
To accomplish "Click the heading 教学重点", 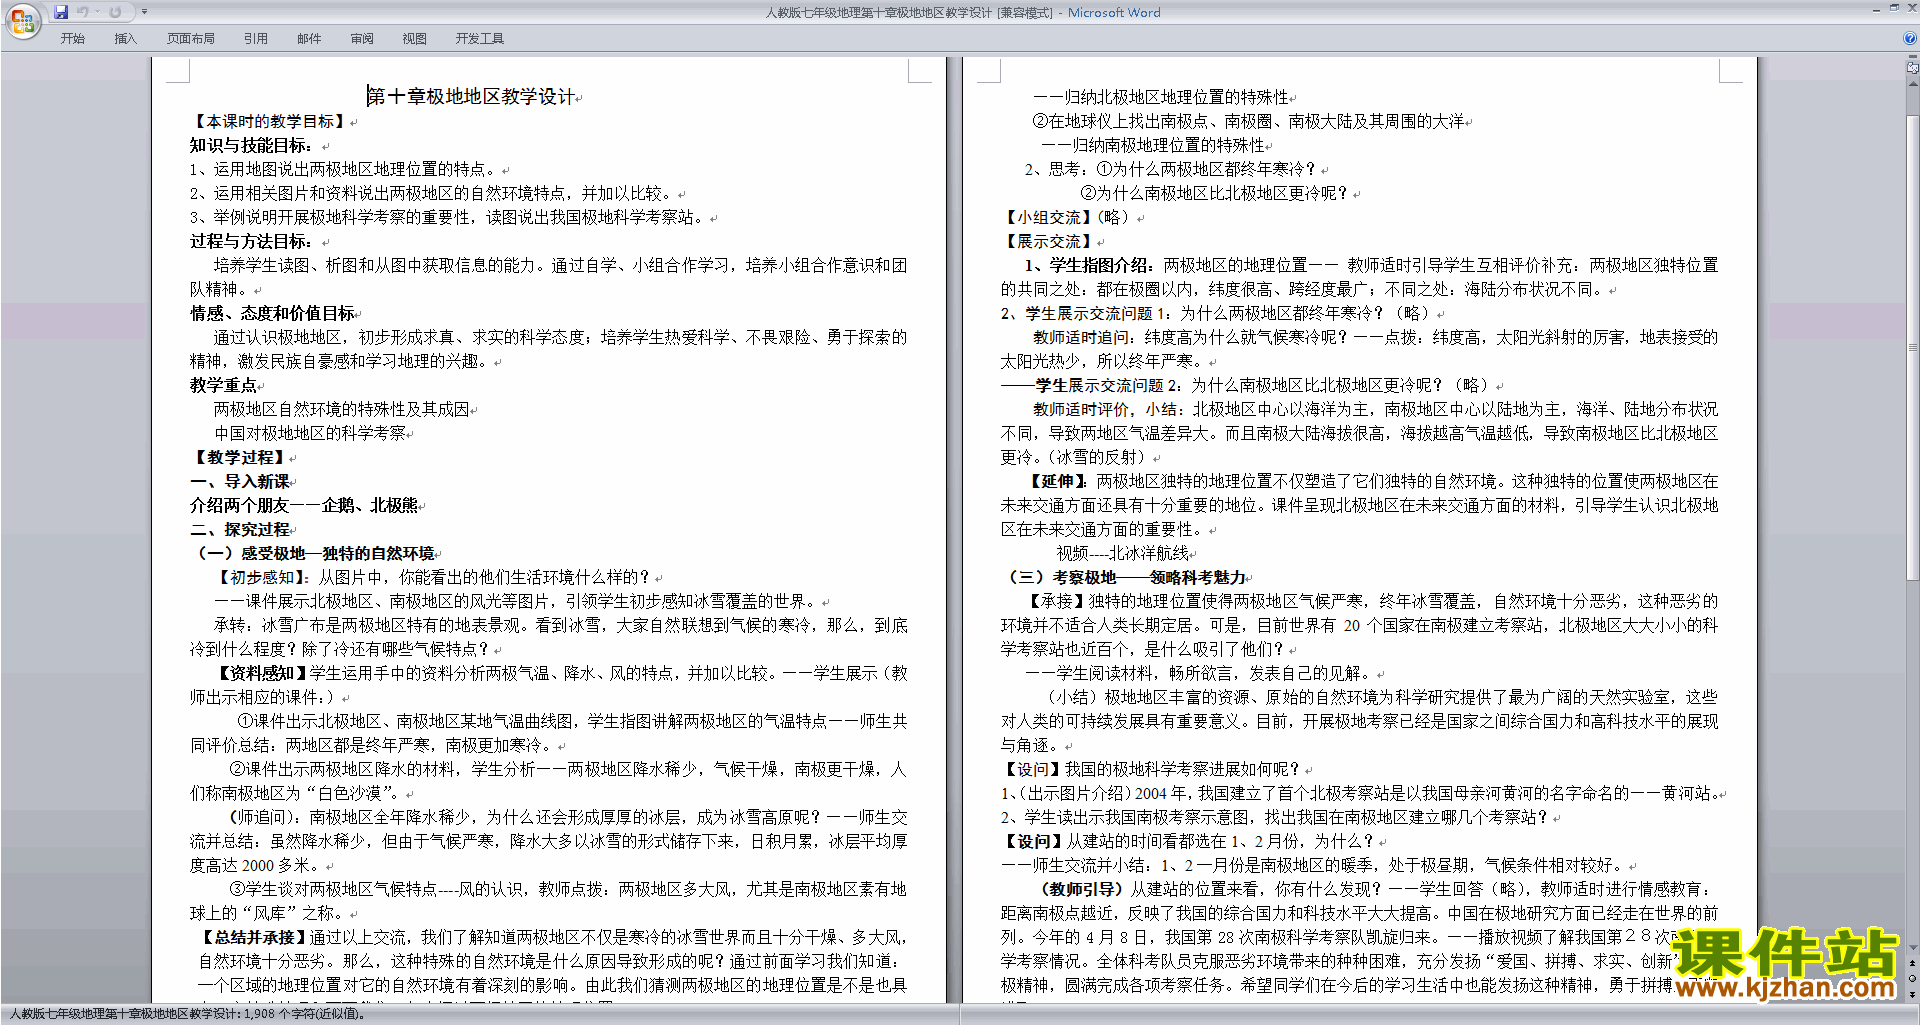I will click(223, 385).
